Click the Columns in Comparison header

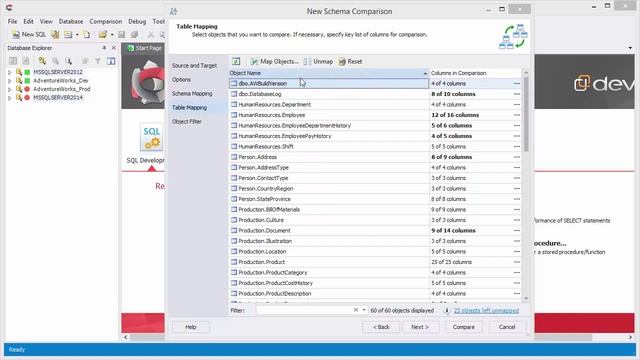click(476, 73)
